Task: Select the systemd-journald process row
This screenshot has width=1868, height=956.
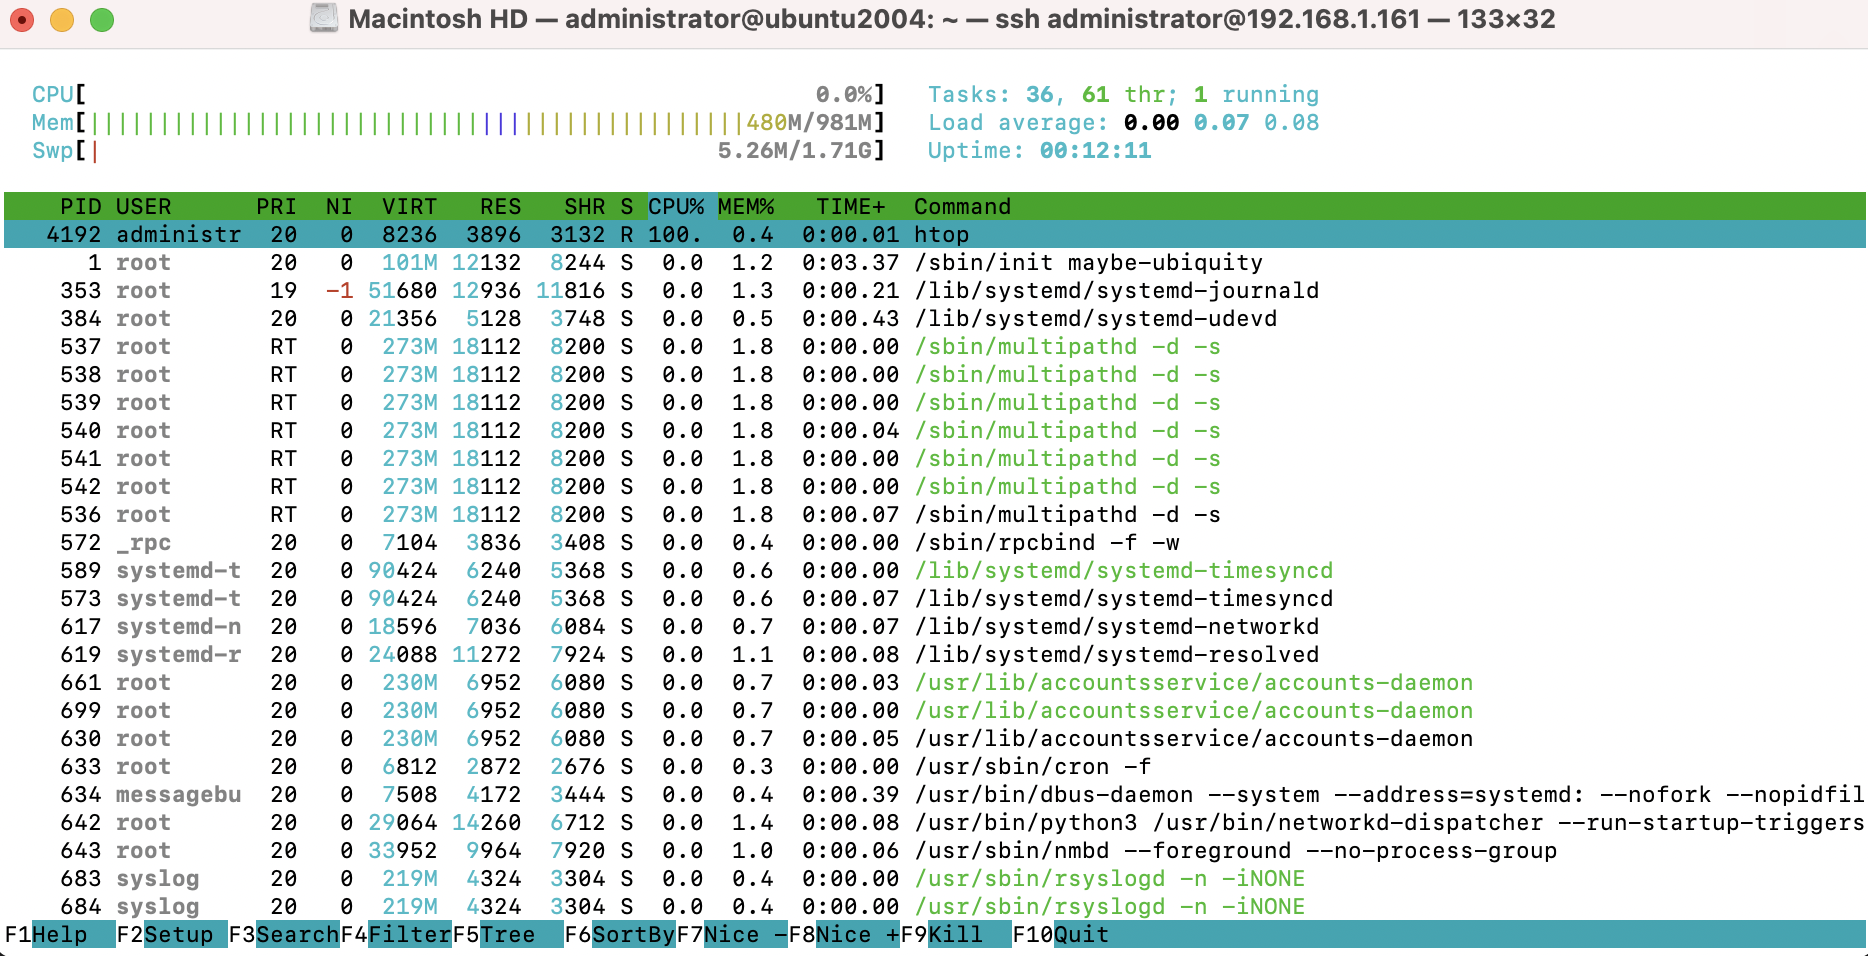Action: (x=934, y=290)
